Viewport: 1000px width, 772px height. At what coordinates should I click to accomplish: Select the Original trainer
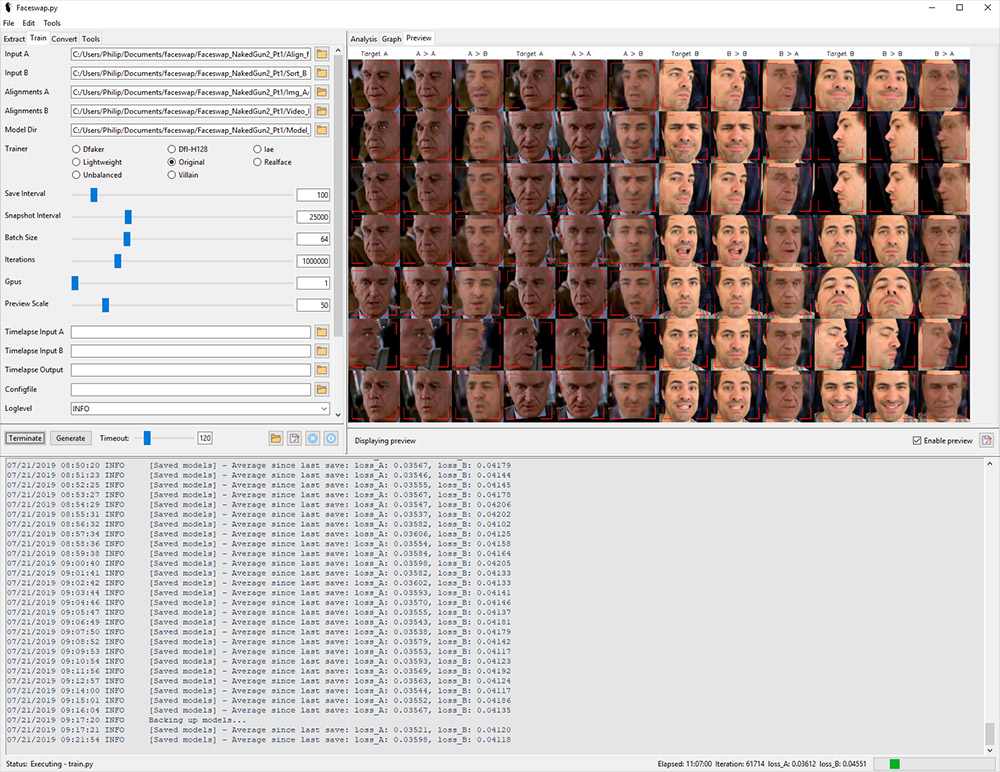pos(186,162)
